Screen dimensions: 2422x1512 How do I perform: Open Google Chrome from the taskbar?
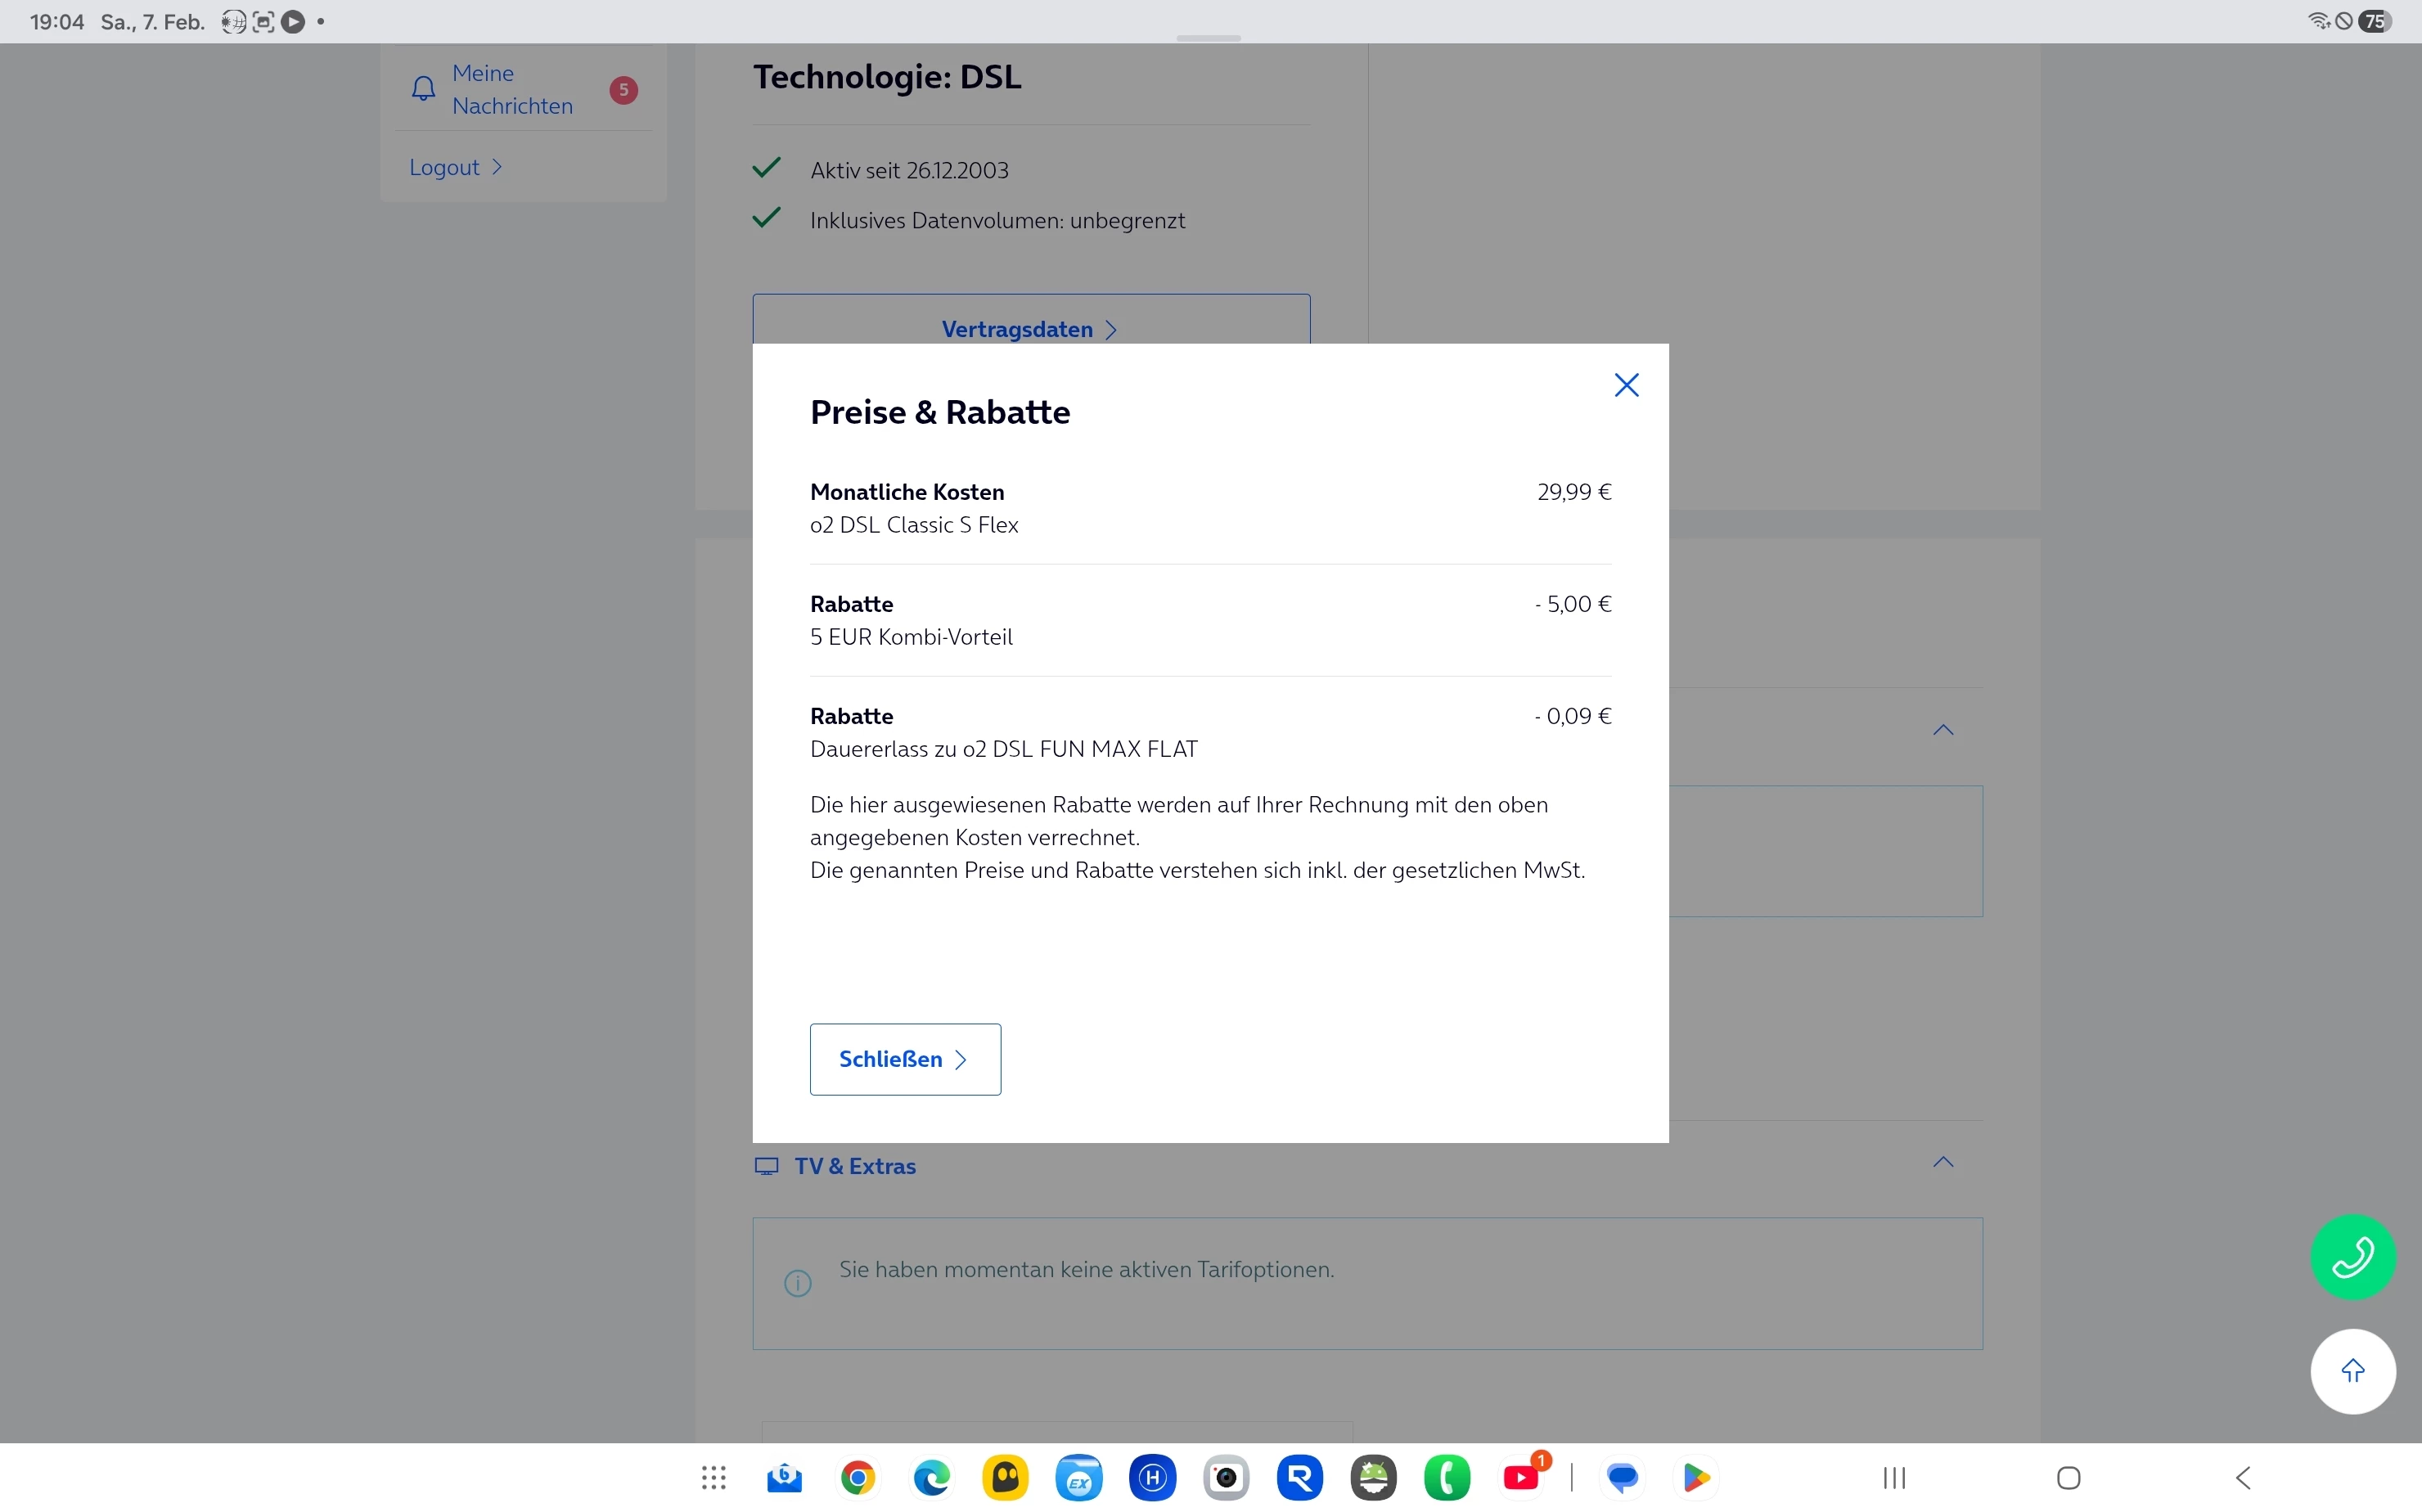click(x=858, y=1477)
